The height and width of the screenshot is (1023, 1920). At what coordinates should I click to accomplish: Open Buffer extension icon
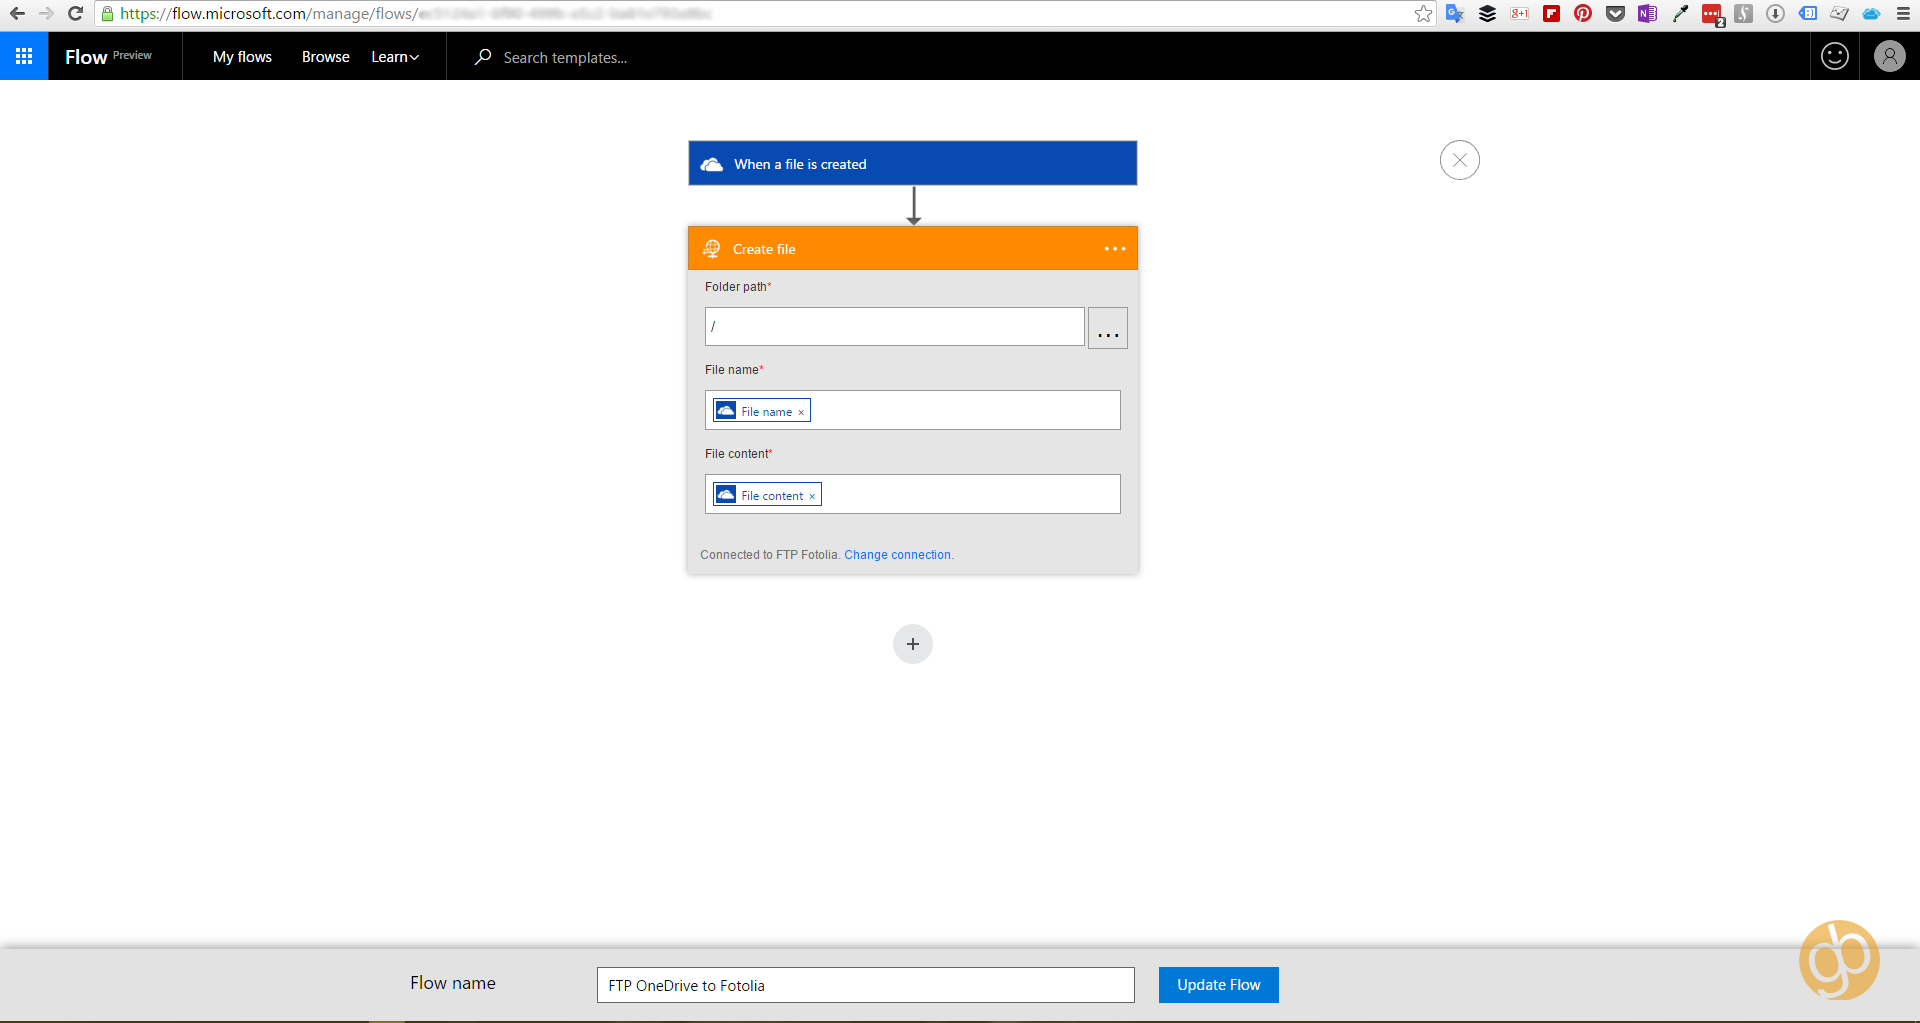[1487, 14]
